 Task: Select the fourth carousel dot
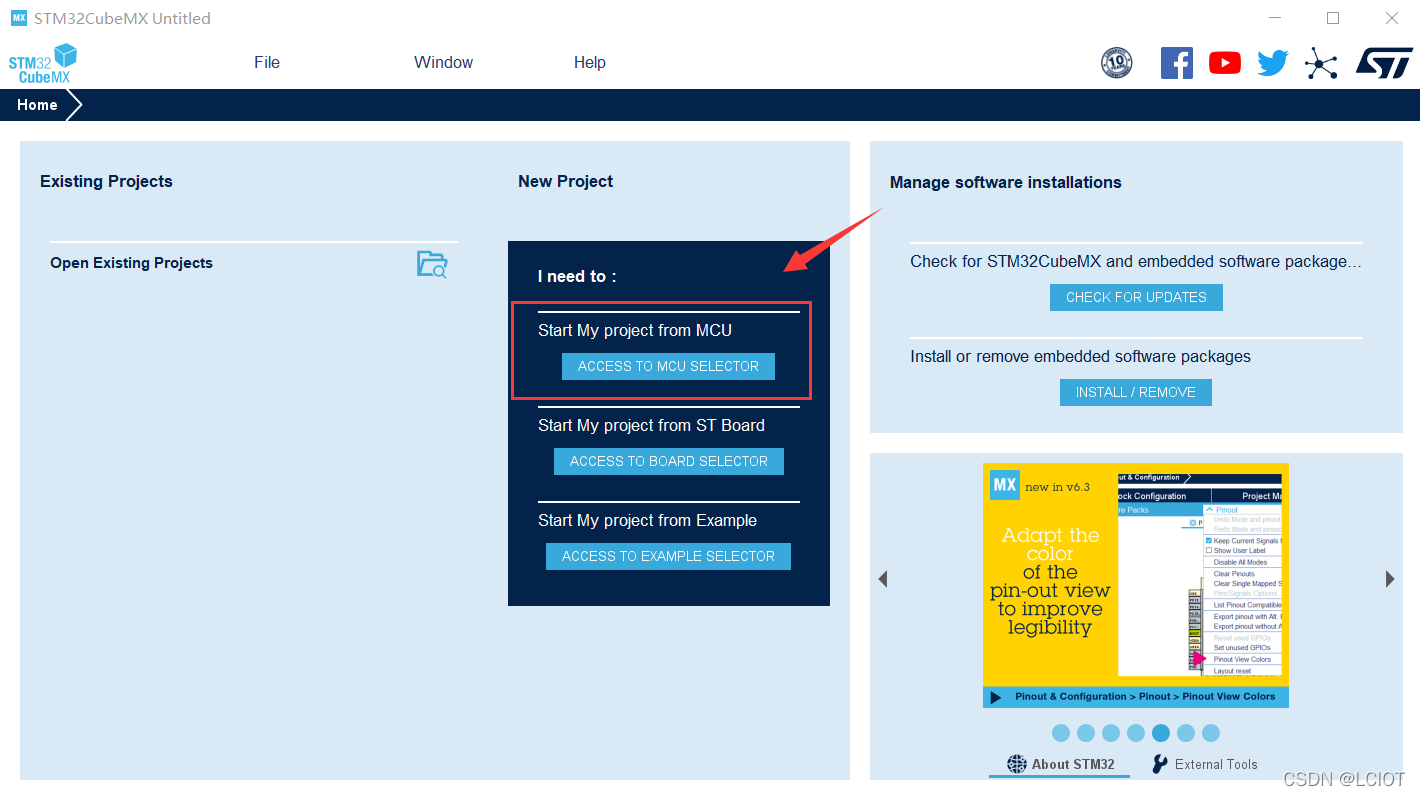[1136, 733]
